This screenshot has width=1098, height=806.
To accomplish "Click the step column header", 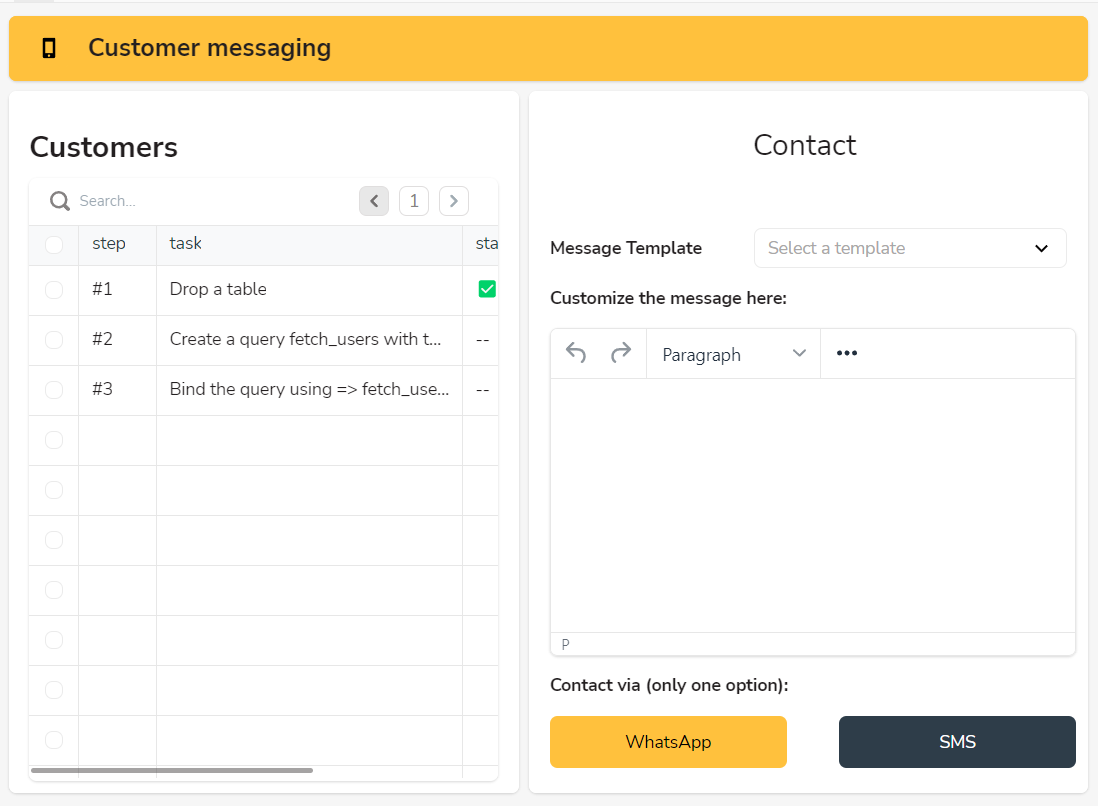I will pyautogui.click(x=109, y=243).
